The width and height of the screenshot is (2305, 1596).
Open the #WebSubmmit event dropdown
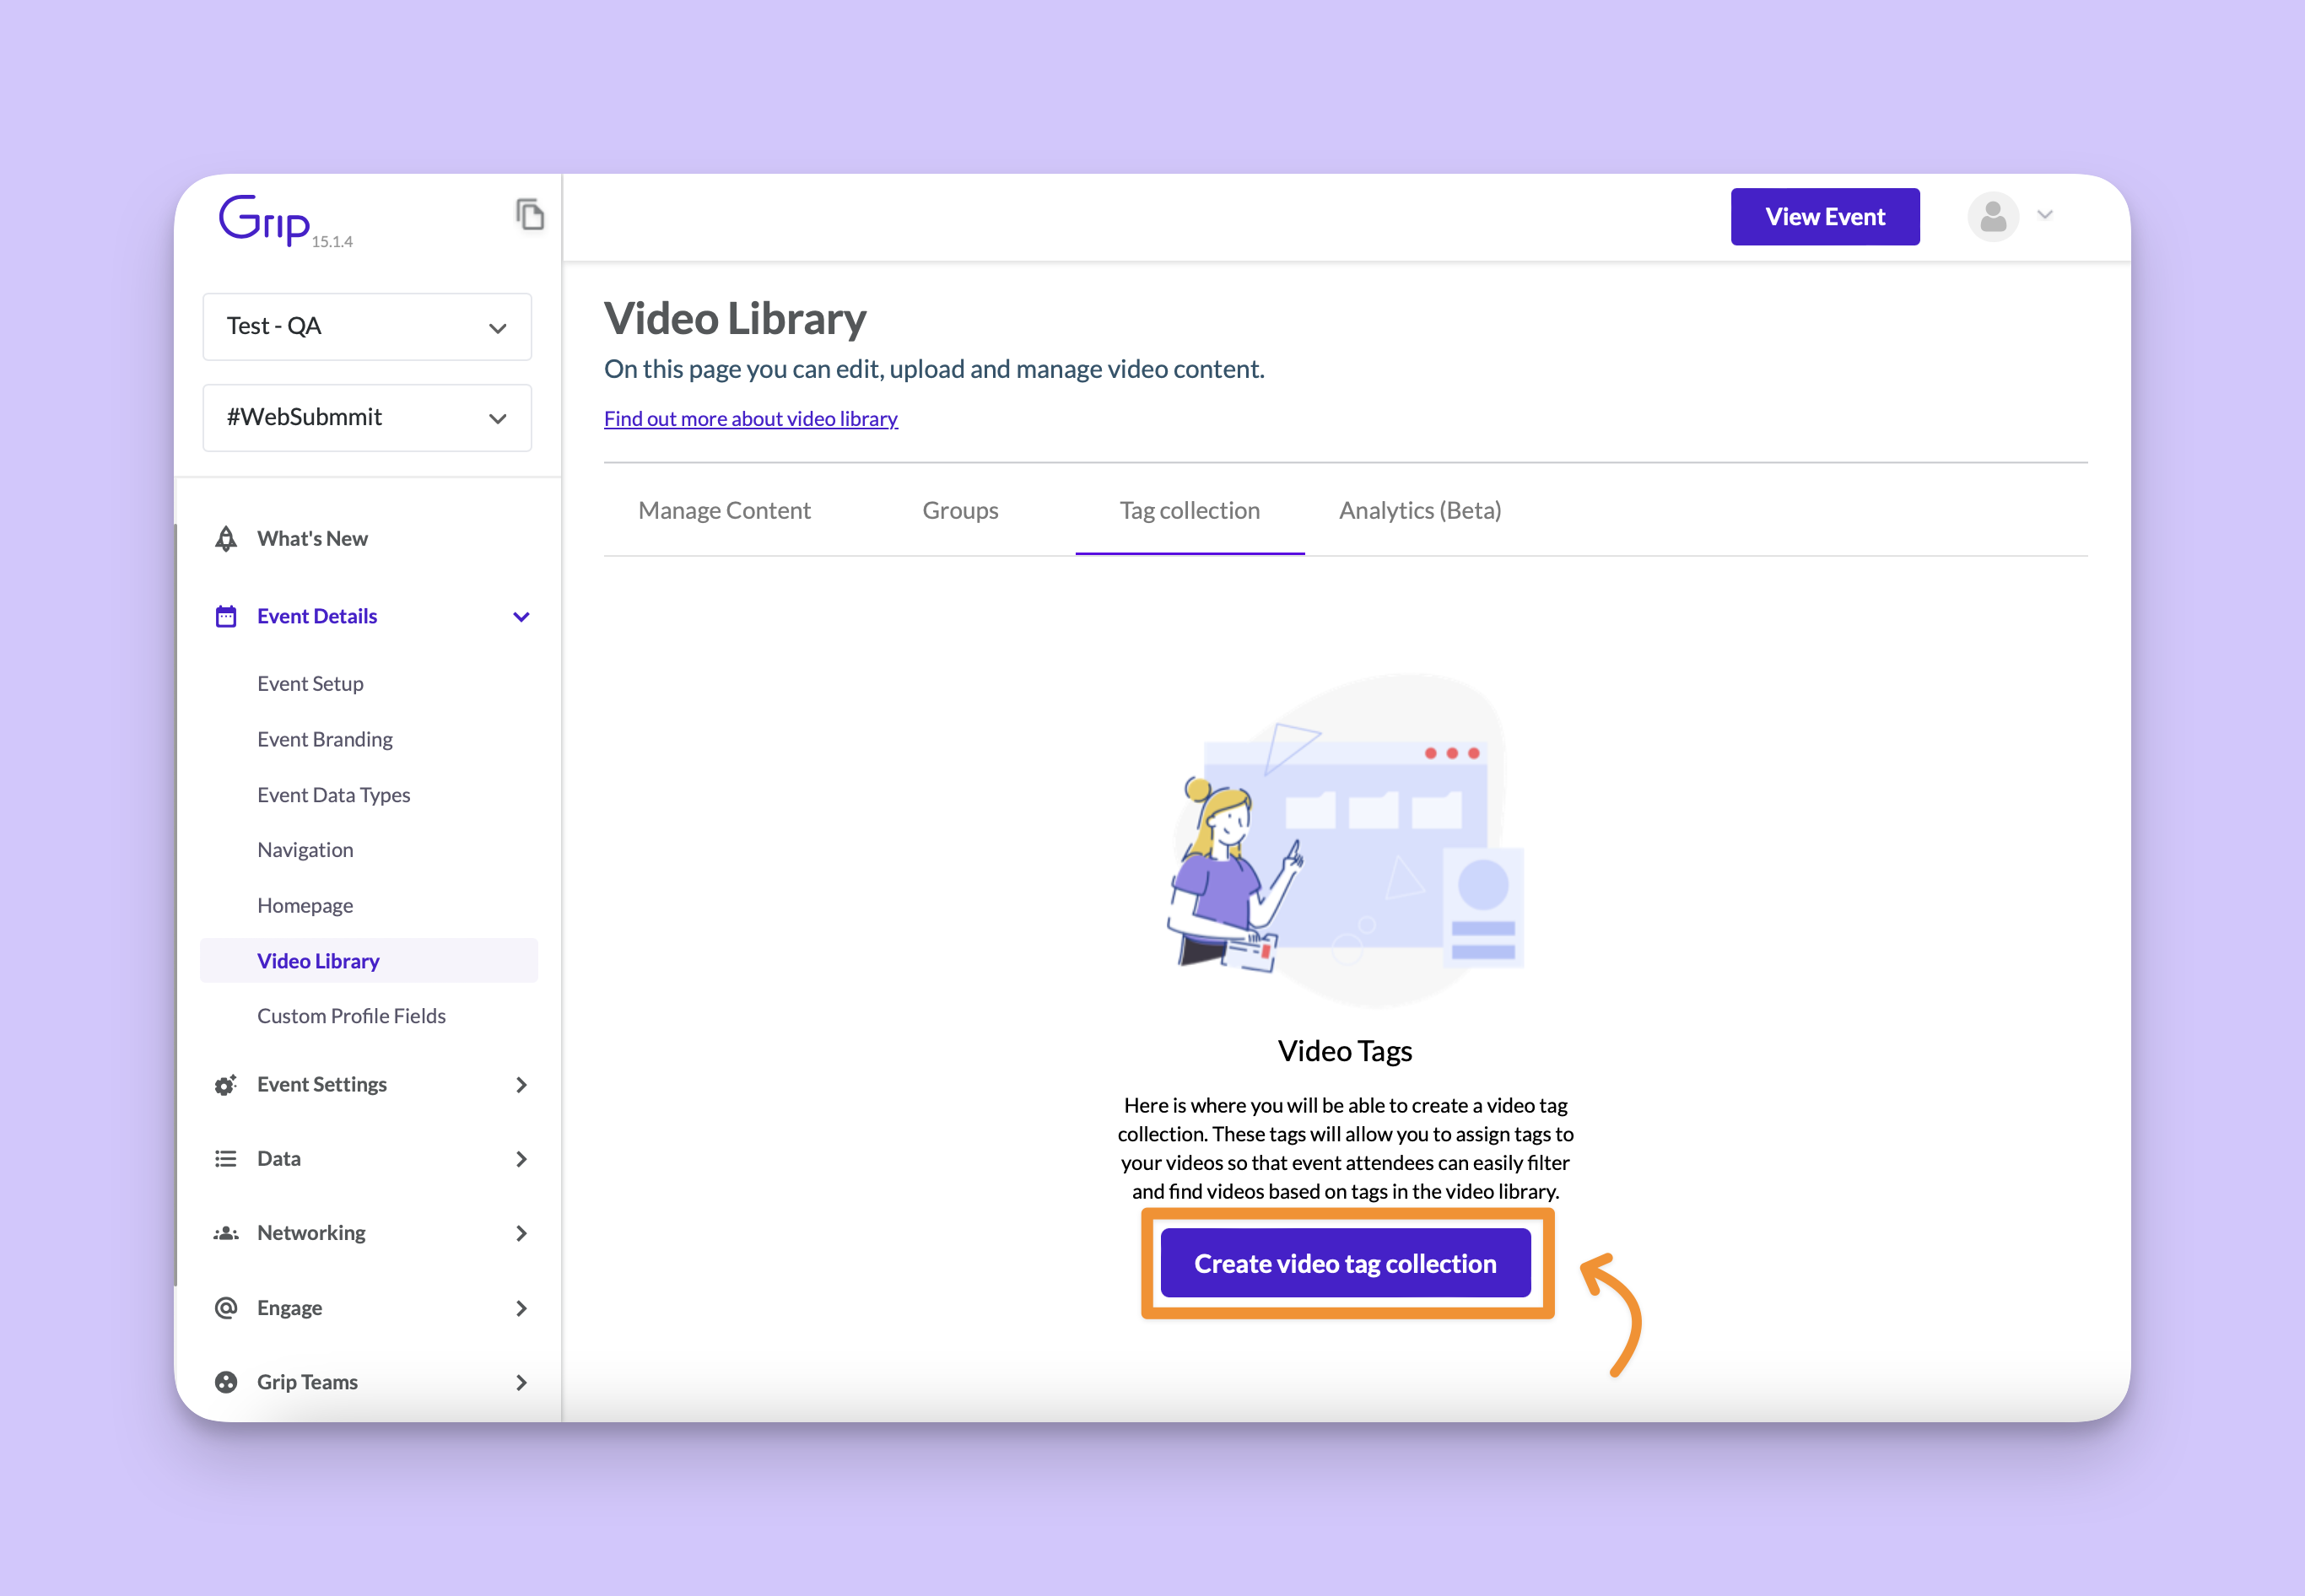pyautogui.click(x=367, y=417)
